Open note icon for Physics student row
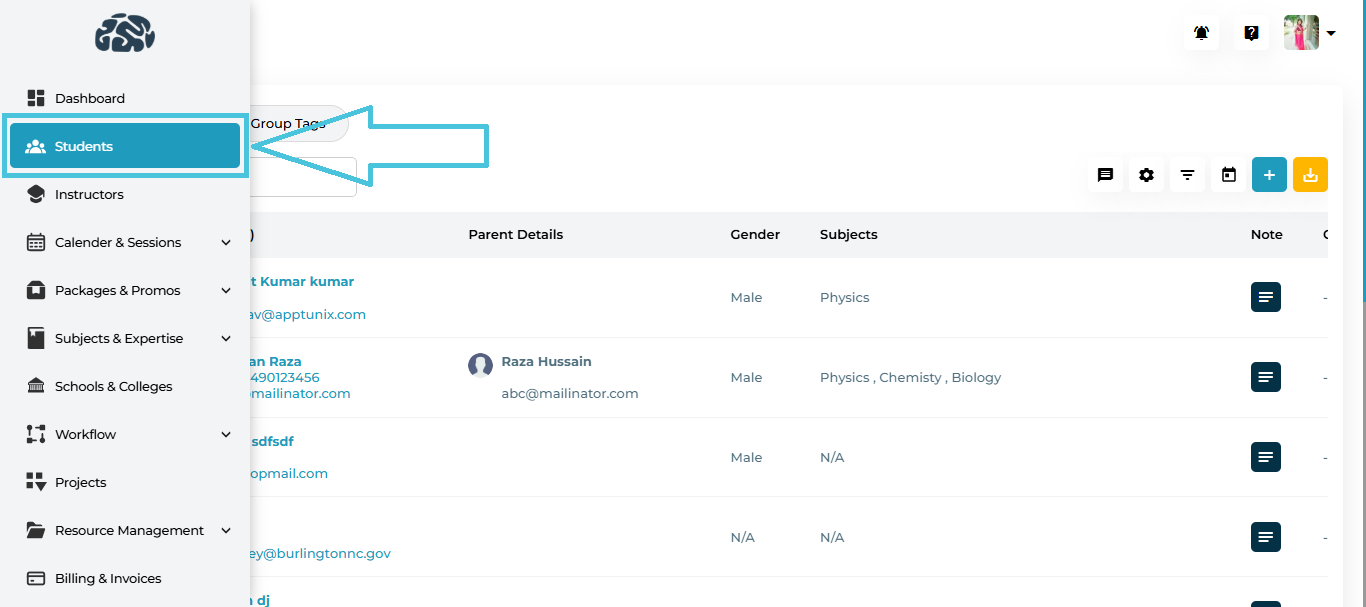Viewport: 1366px width, 607px height. click(x=1266, y=297)
